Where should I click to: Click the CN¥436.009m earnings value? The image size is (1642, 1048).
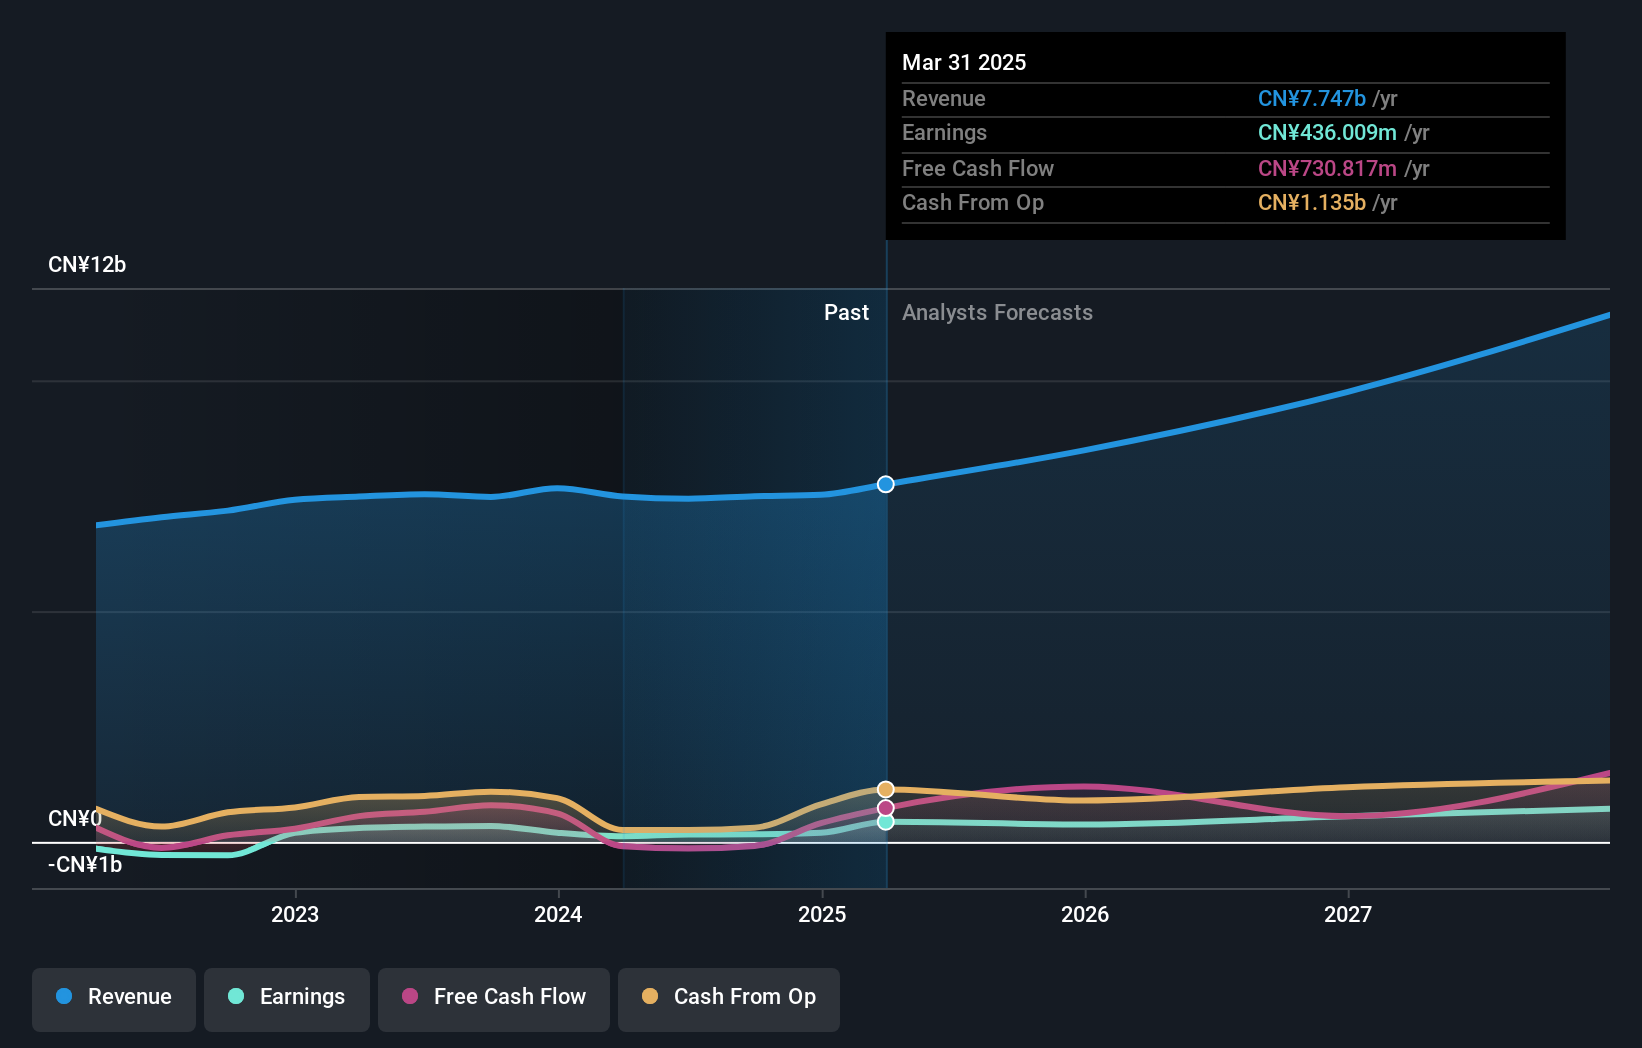point(1327,133)
